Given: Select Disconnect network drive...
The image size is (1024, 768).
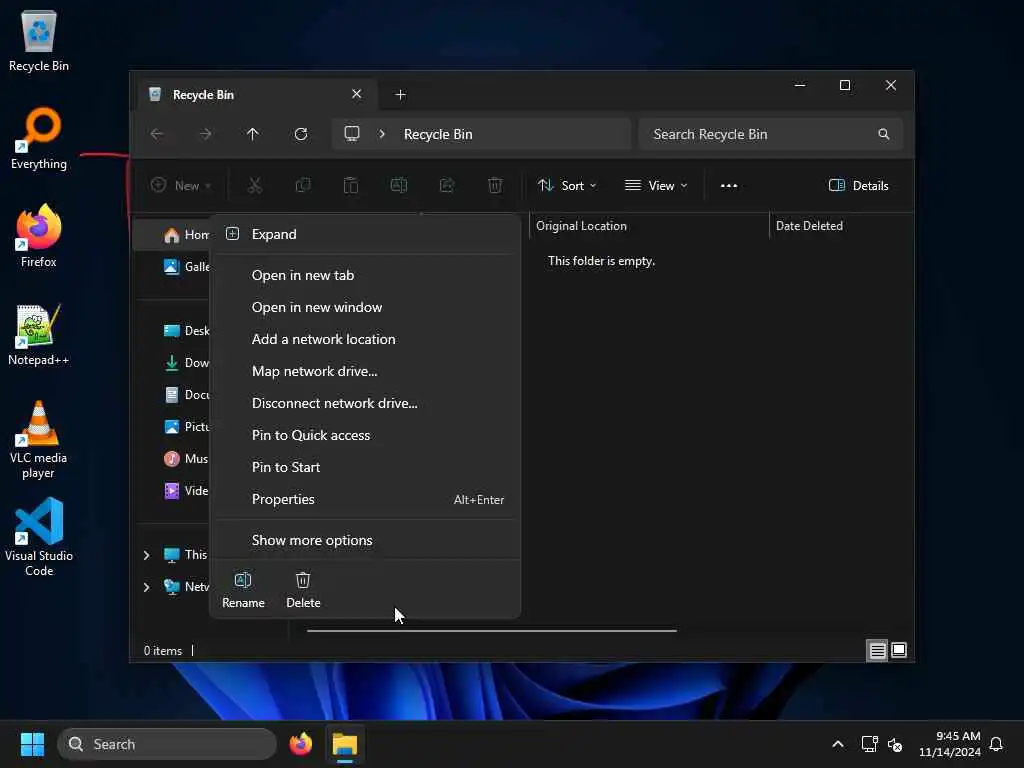Looking at the screenshot, I should [x=364, y=403].
